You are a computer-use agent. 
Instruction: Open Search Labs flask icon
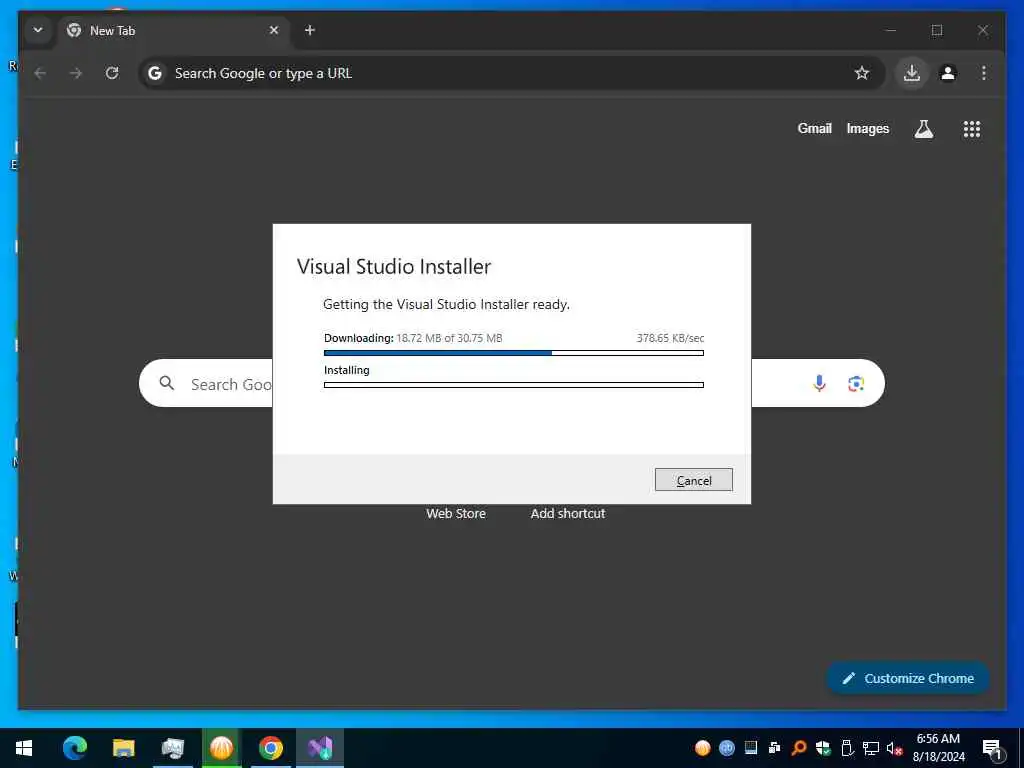923,129
